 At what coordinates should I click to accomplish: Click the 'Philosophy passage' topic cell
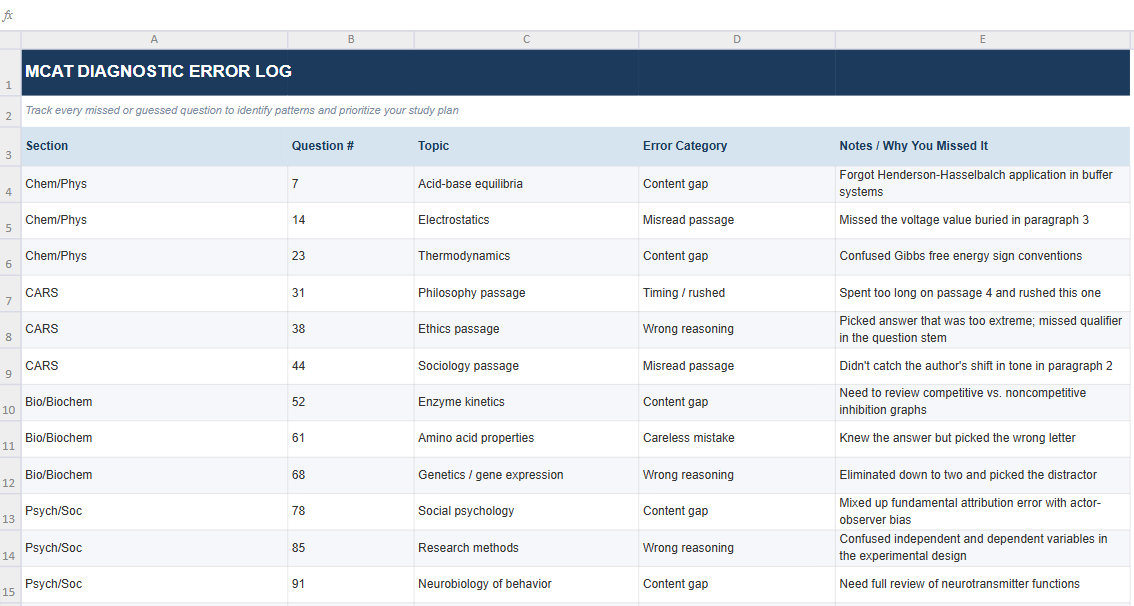point(526,294)
